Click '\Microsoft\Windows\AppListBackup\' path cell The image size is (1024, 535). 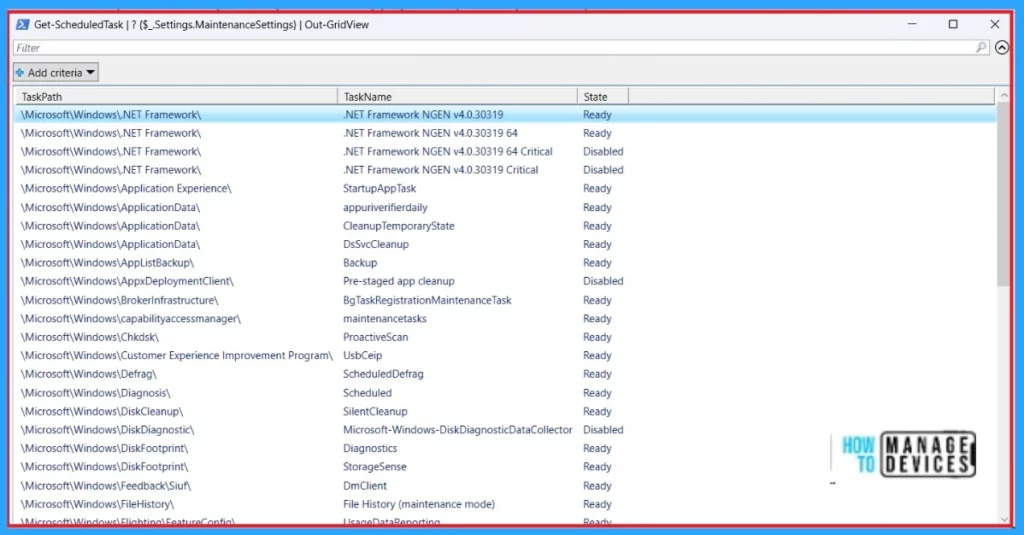[x=107, y=263]
